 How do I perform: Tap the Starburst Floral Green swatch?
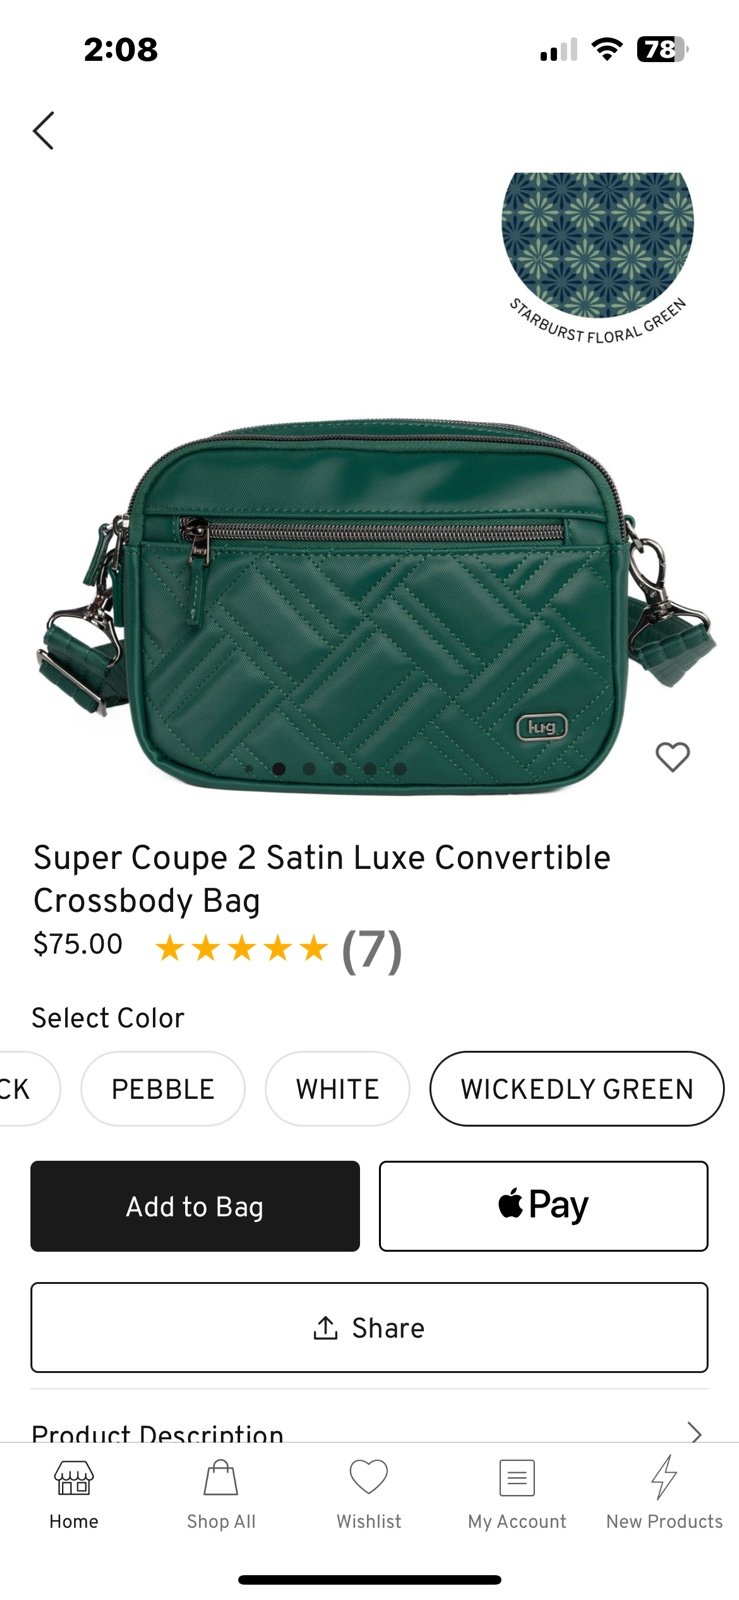tap(598, 245)
